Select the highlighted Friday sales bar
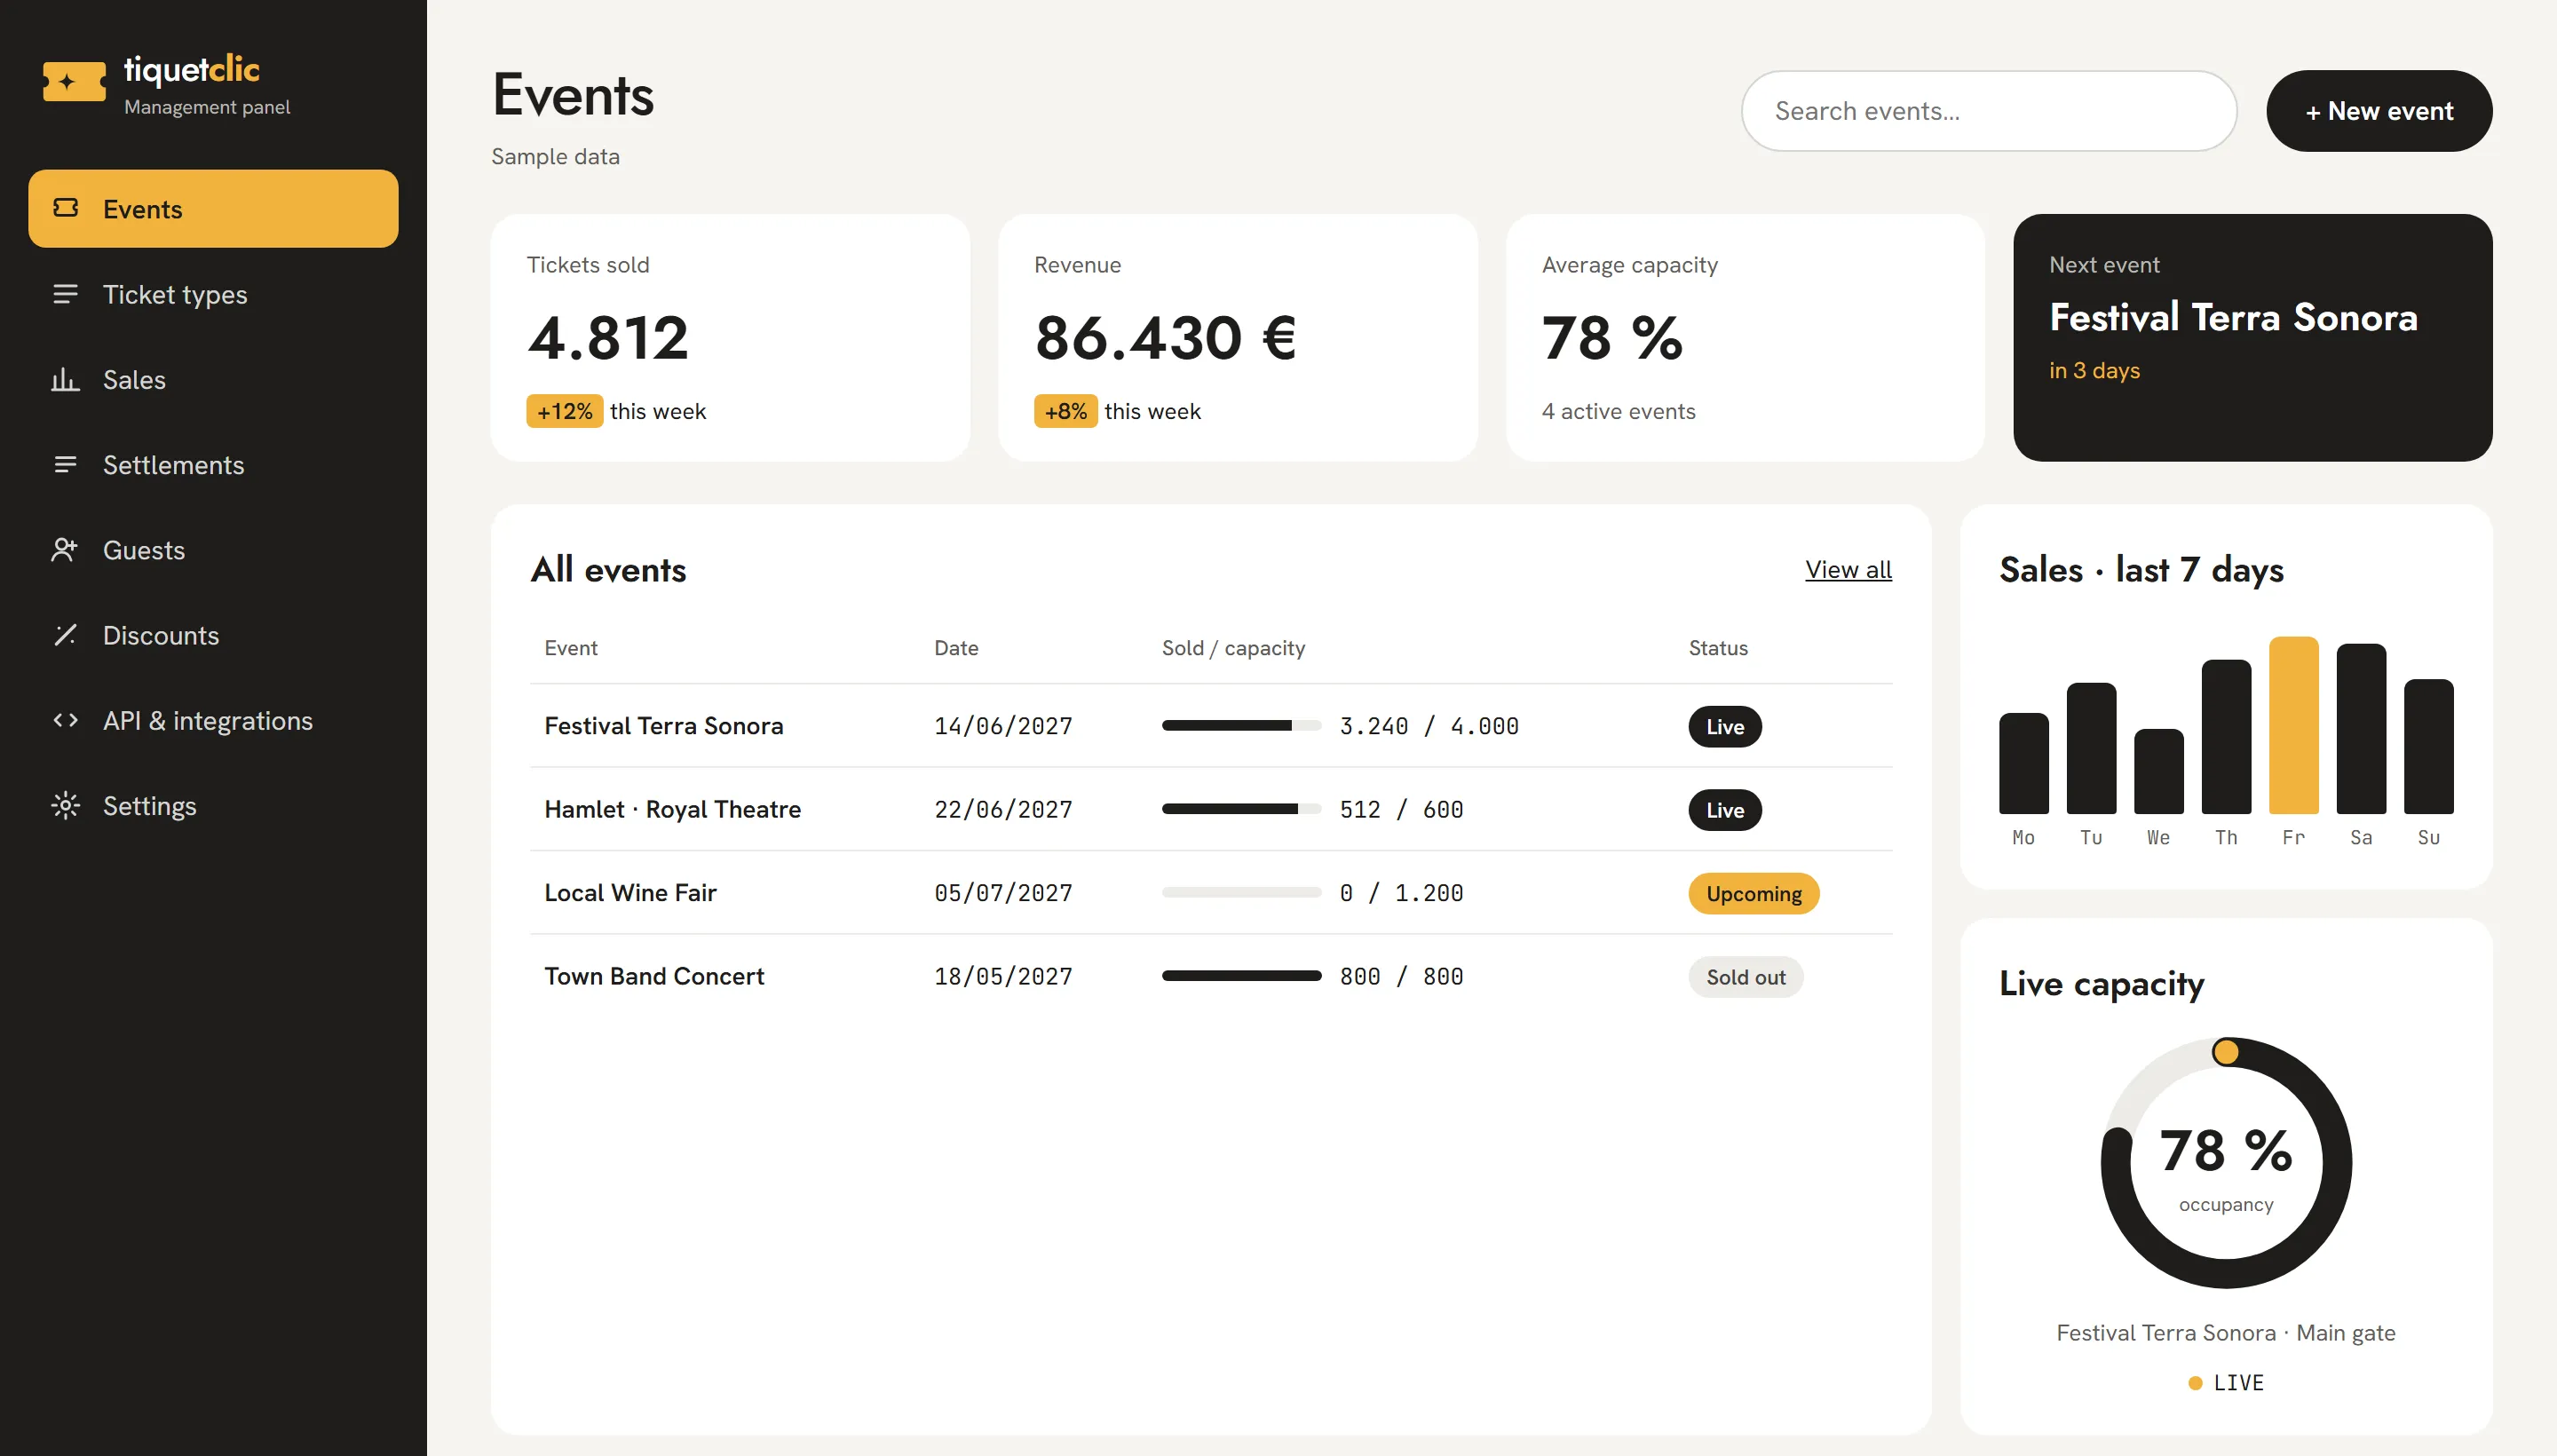 [2293, 725]
